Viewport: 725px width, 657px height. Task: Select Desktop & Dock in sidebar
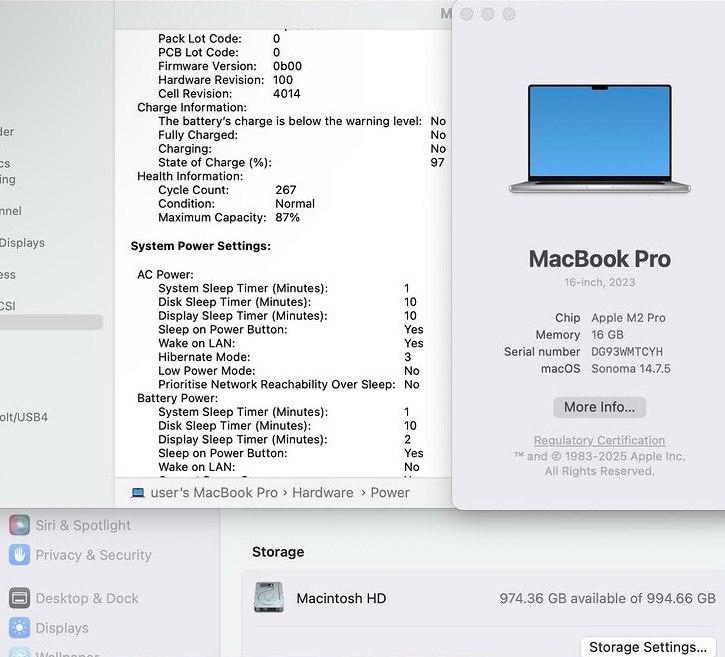click(x=87, y=598)
